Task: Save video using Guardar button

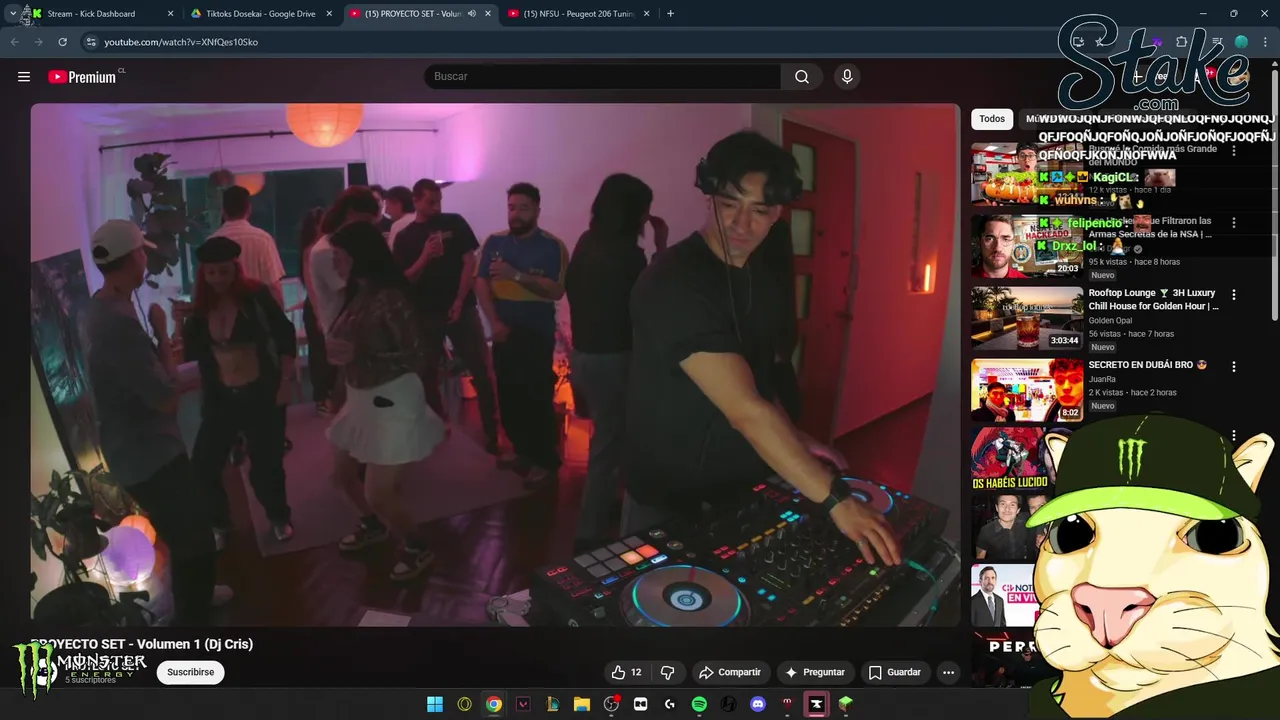Action: coord(895,672)
